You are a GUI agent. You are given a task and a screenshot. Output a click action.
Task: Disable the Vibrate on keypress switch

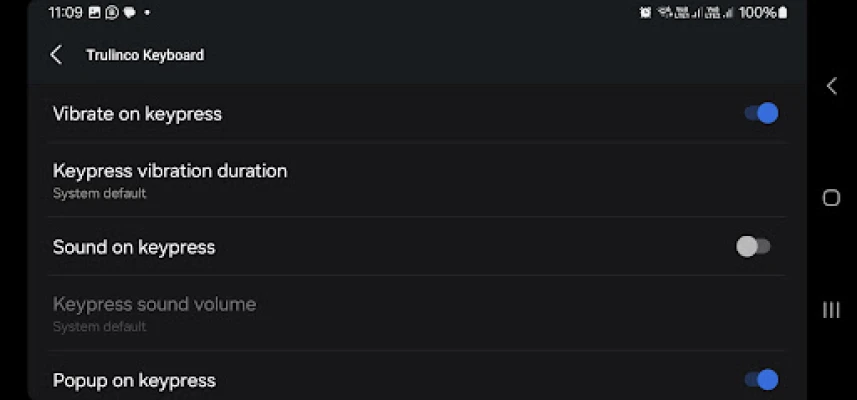761,114
